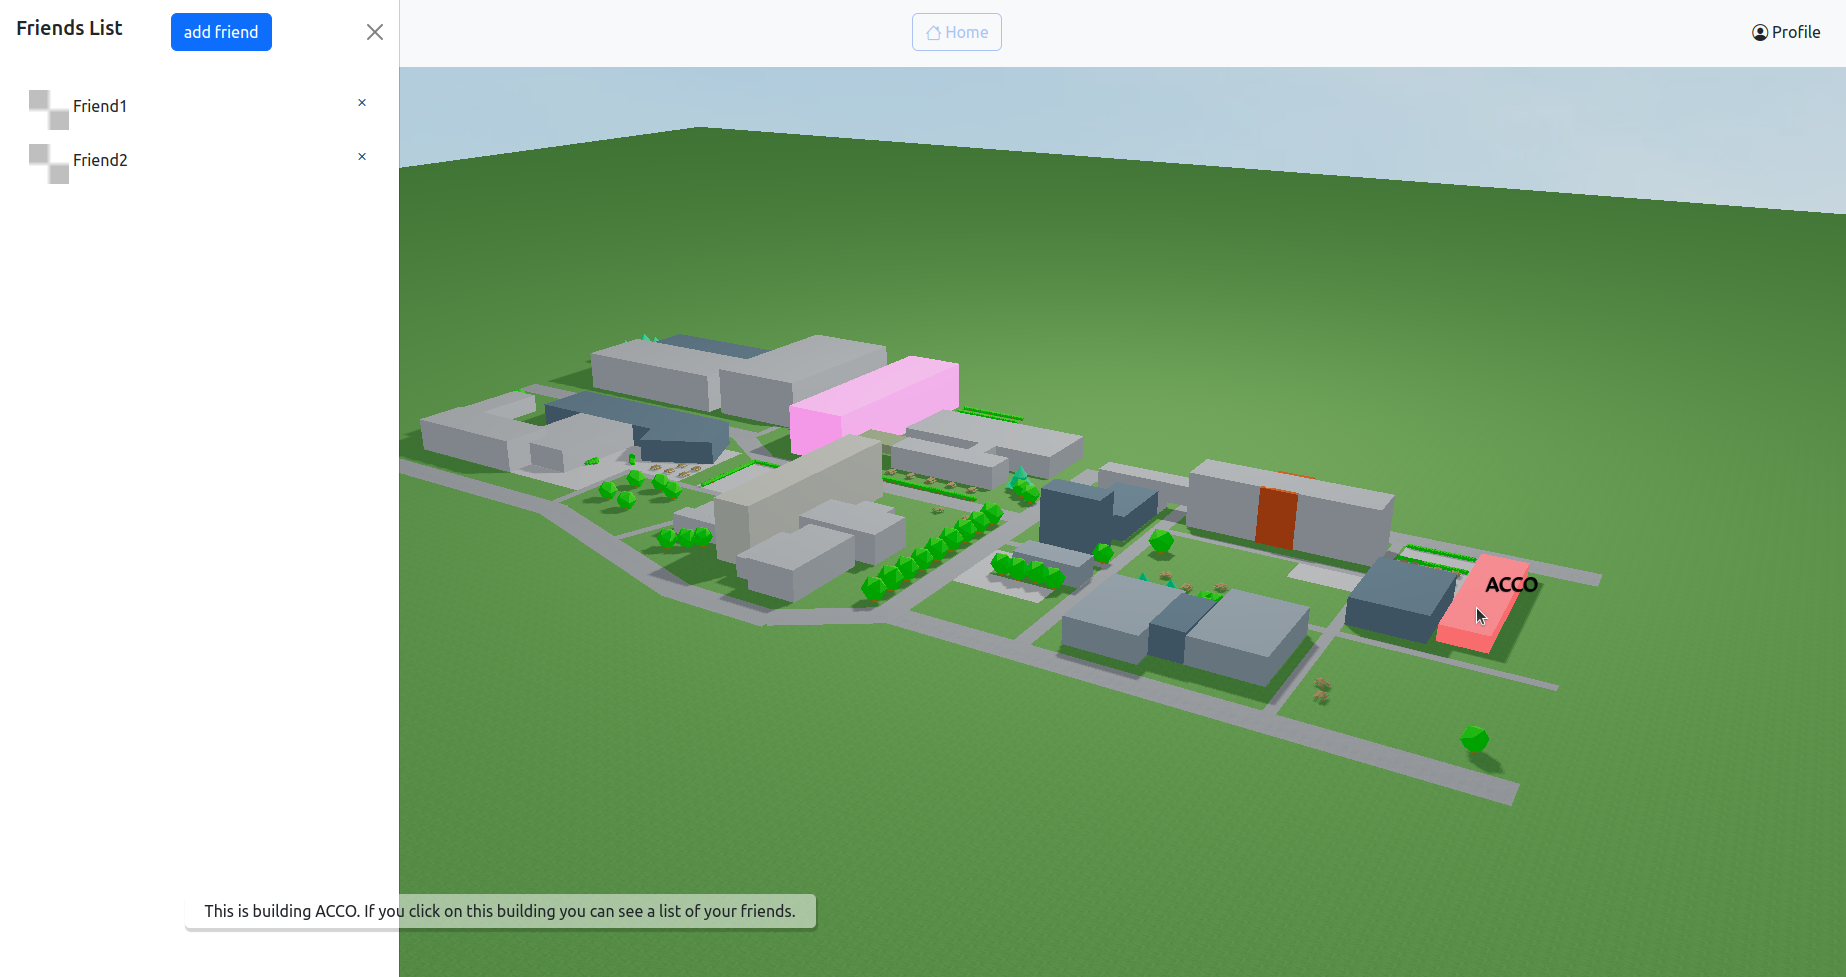Open Friend2 entry in friends list
The width and height of the screenshot is (1846, 977).
click(100, 160)
